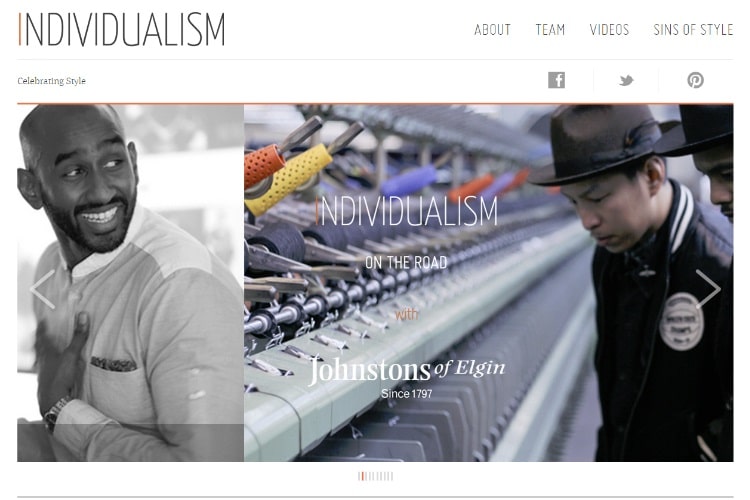Select the first carousel indicator bar

[359, 476]
